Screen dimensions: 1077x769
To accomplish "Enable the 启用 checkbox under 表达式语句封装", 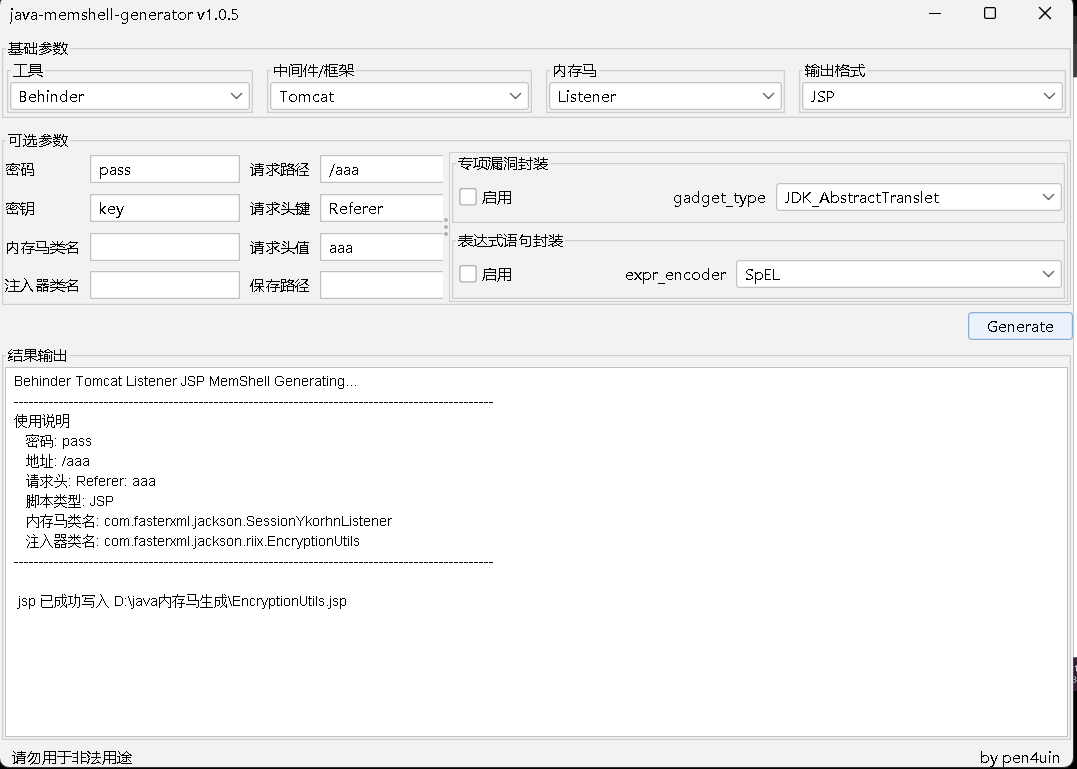I will [x=466, y=275].
